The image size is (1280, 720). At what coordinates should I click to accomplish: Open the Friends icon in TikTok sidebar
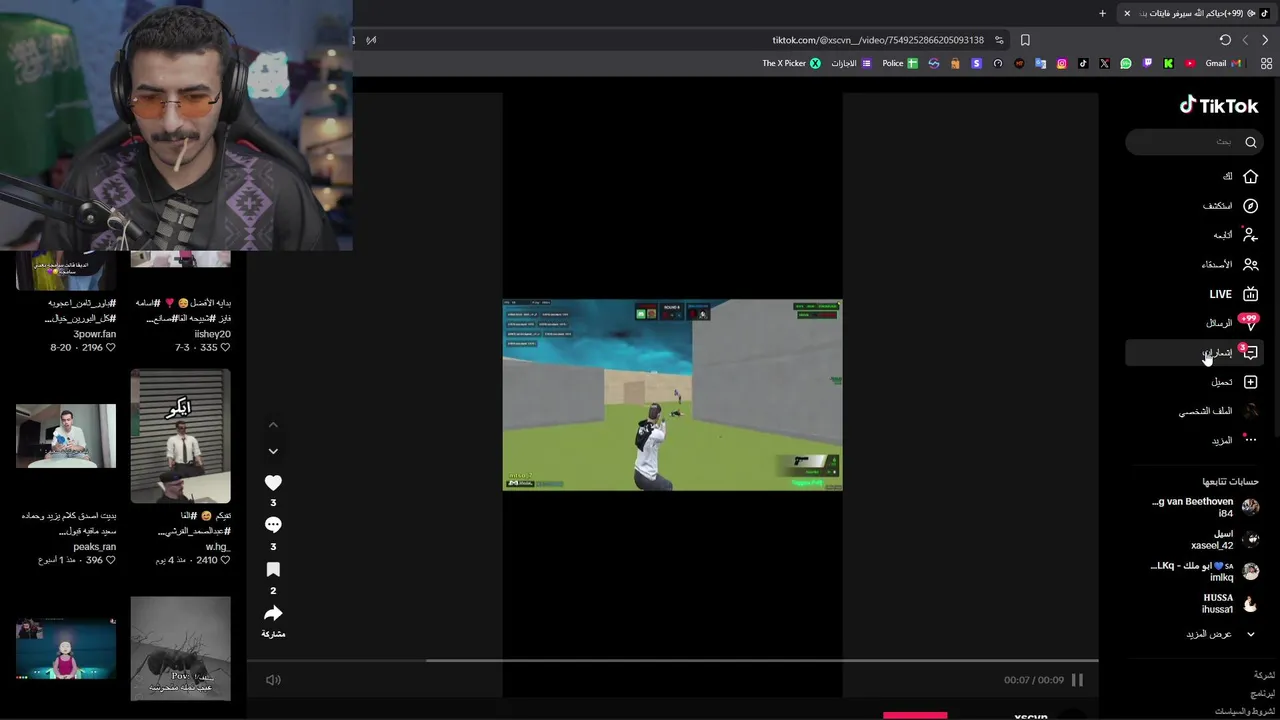[1250, 265]
